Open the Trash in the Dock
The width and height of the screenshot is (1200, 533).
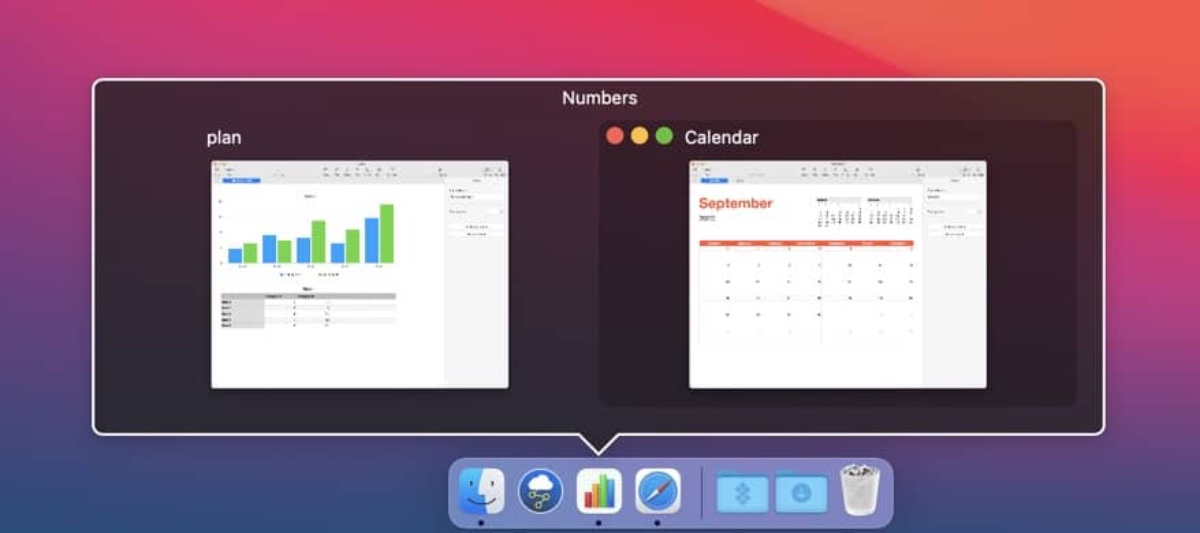pyautogui.click(x=860, y=490)
